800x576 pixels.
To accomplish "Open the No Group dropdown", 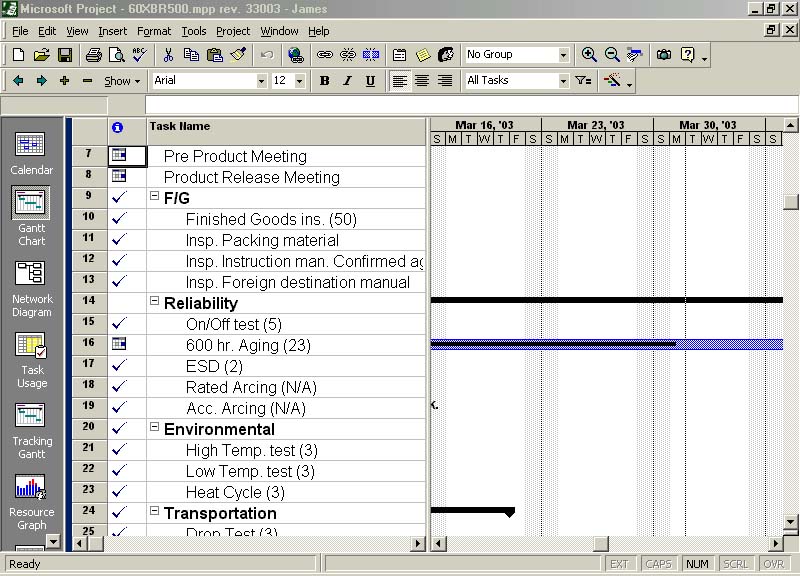I will [x=564, y=55].
